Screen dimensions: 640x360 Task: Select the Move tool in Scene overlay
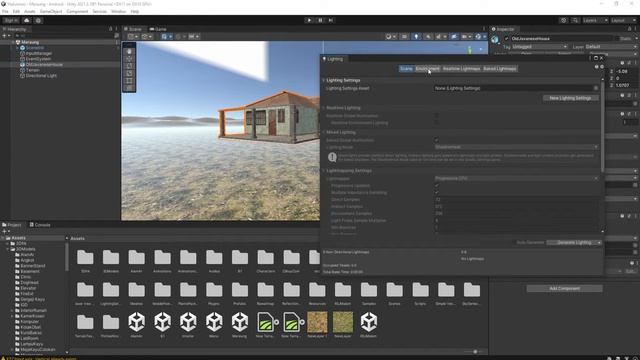(129, 59)
